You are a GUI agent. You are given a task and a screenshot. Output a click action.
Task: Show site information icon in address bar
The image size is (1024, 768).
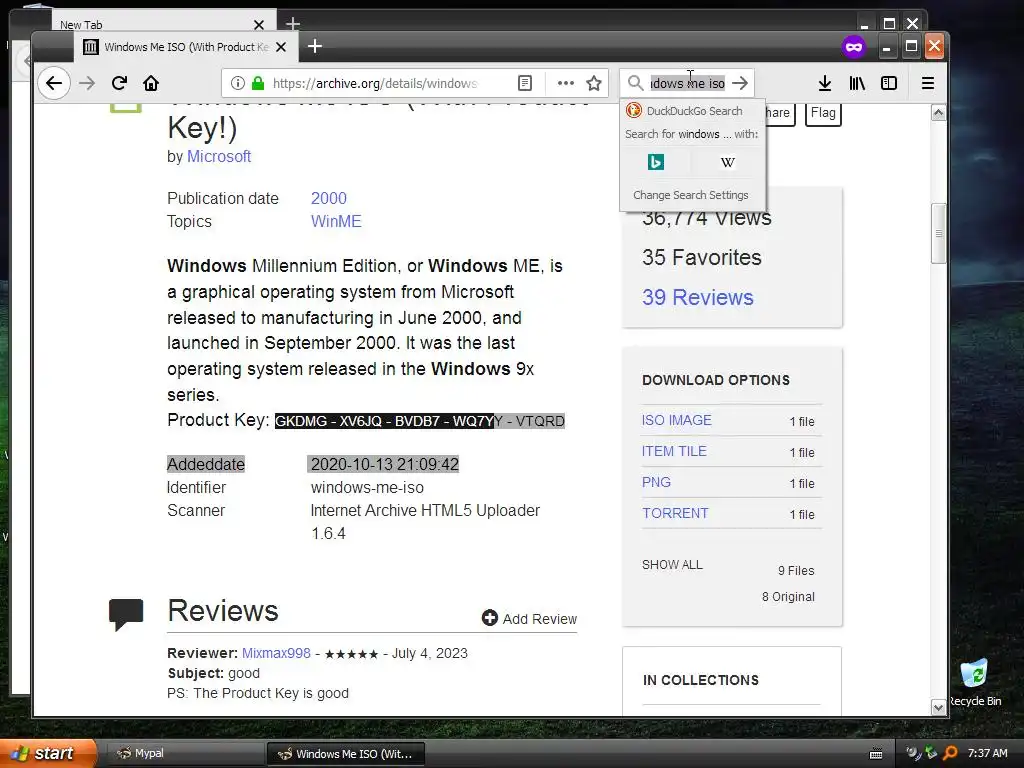point(238,83)
